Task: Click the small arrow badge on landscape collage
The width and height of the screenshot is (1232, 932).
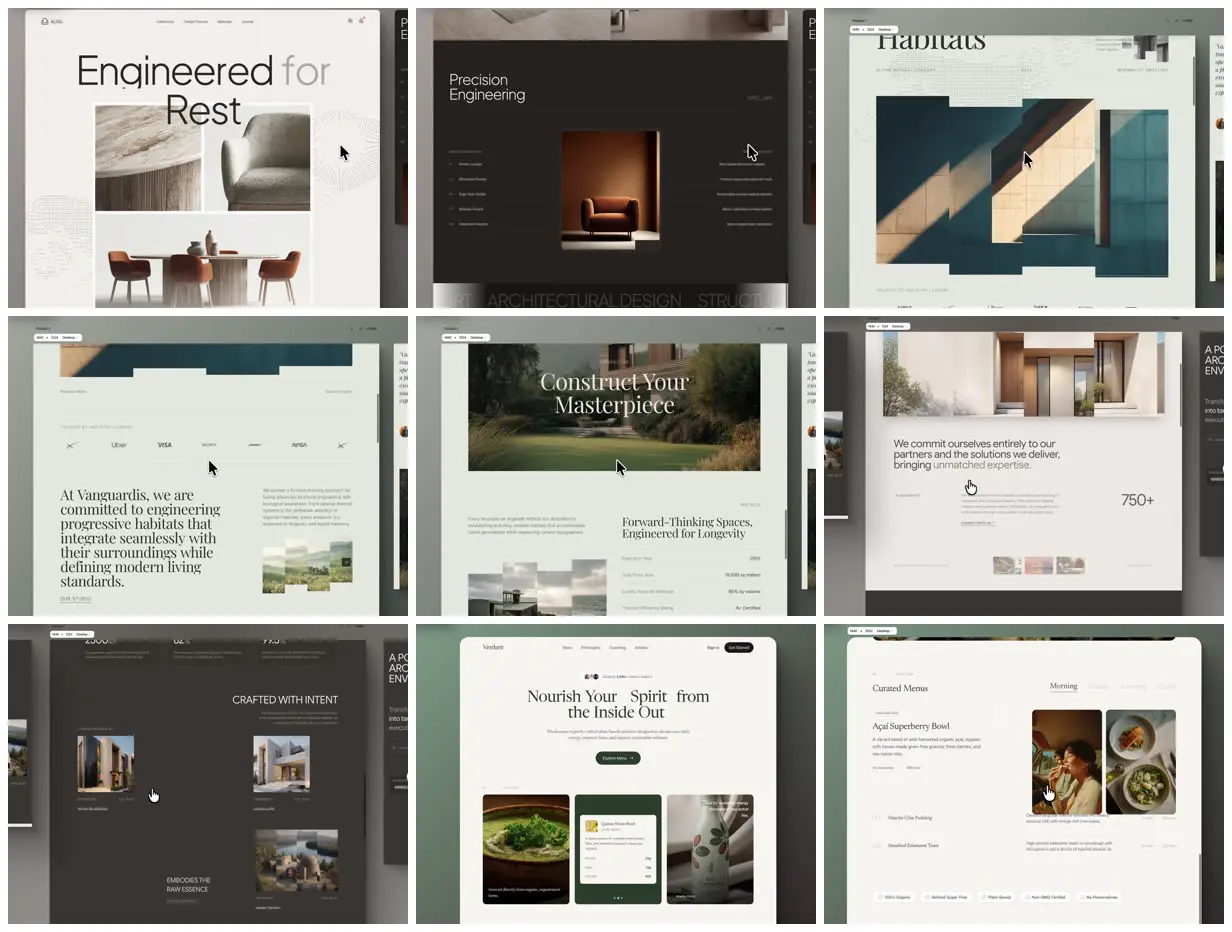Action: point(346,562)
